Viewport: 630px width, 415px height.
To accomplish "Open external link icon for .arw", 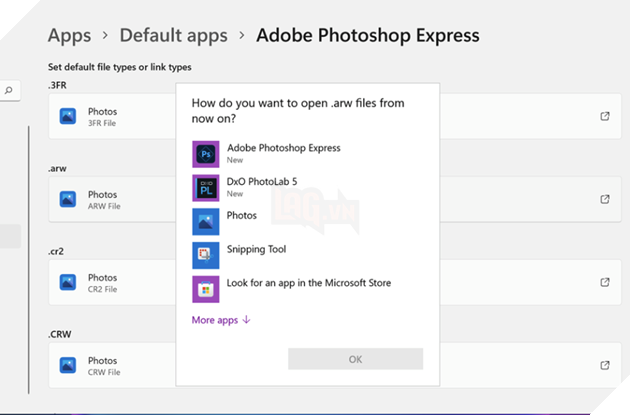I will [604, 200].
